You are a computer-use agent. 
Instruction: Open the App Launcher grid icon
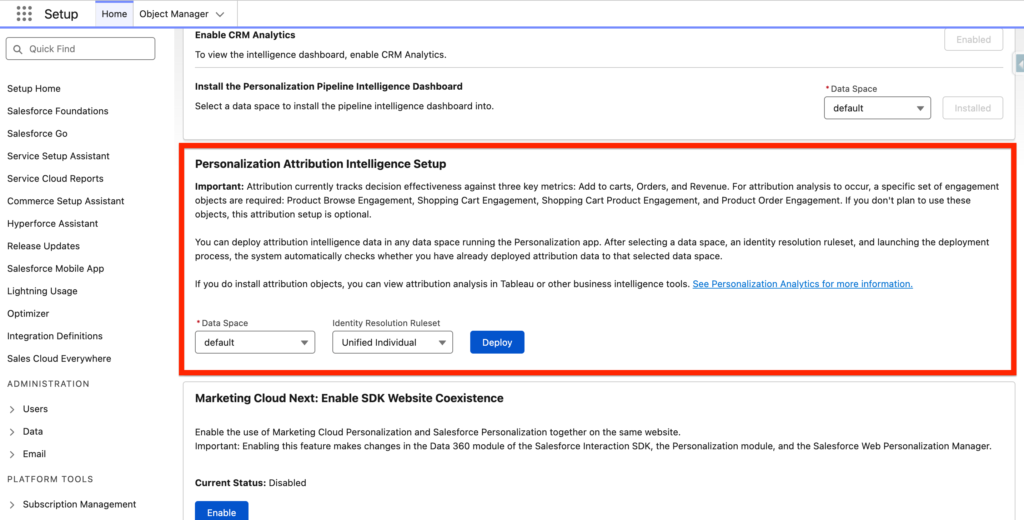[x=24, y=14]
